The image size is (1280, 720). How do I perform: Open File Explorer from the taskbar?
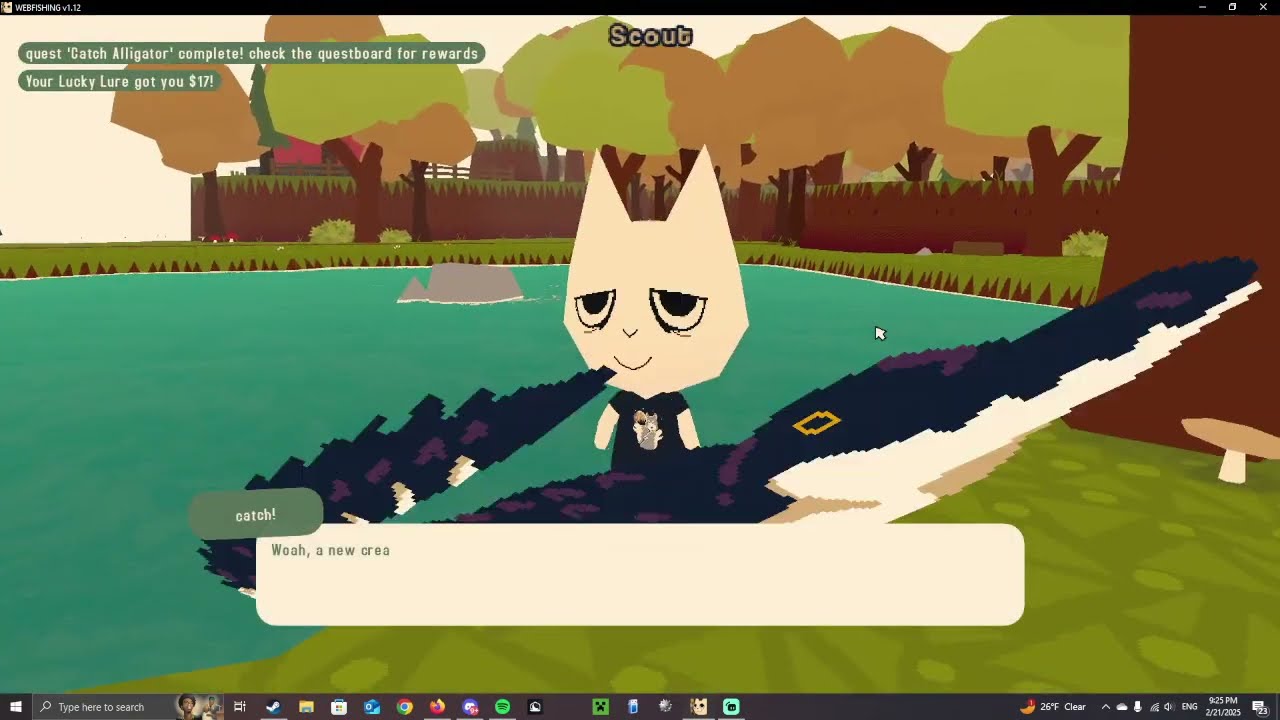tap(306, 707)
